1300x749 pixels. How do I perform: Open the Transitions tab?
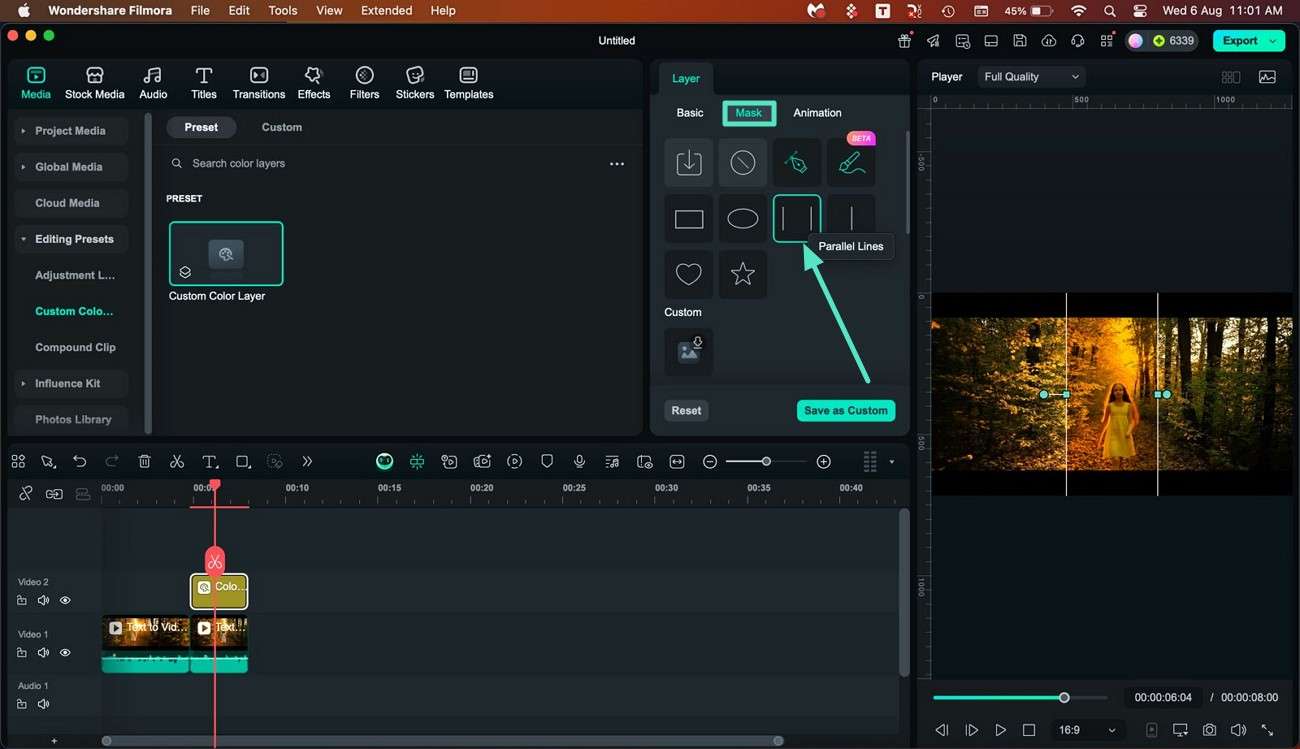coord(259,83)
